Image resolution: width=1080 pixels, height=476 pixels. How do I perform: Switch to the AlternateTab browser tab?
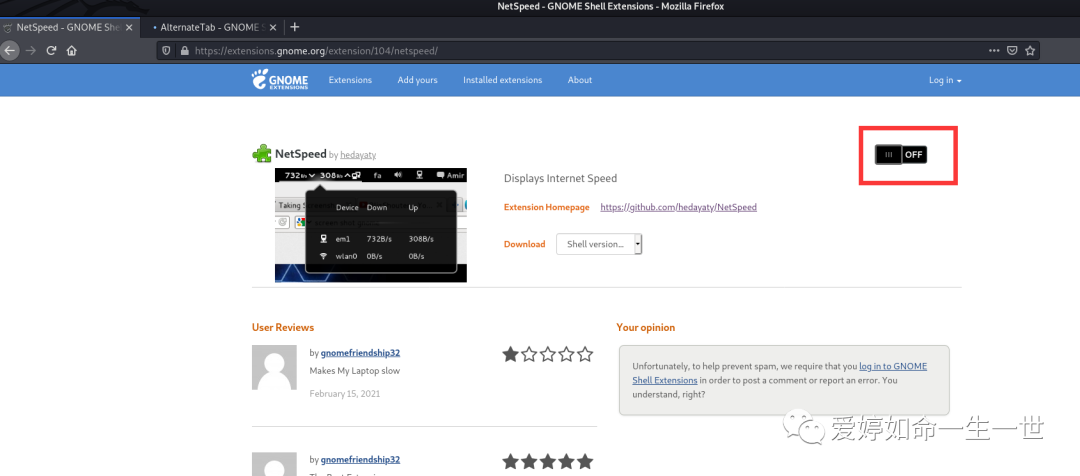(214, 28)
